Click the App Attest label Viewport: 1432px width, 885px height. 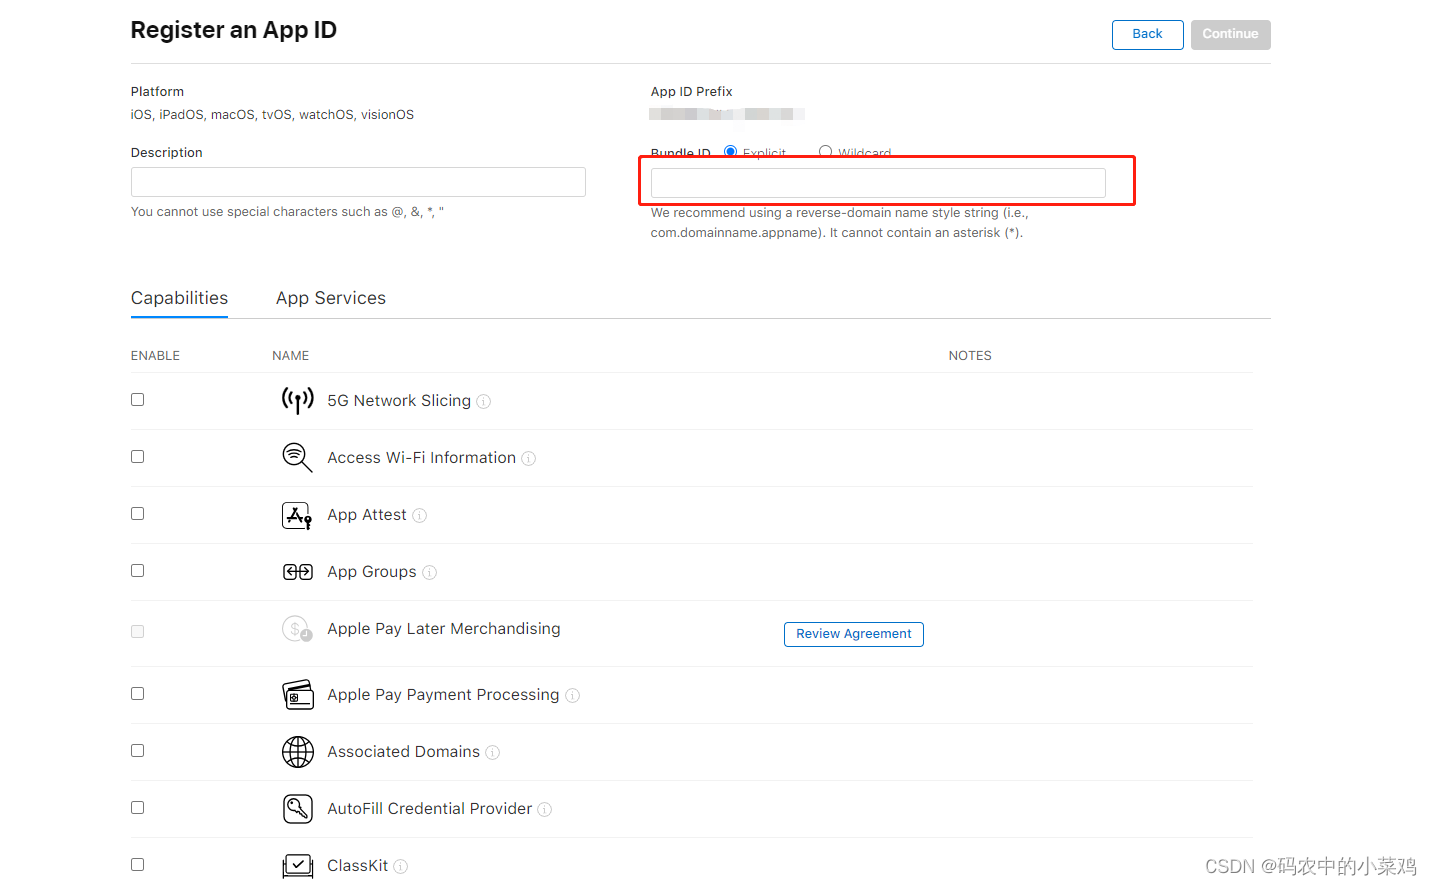click(367, 515)
